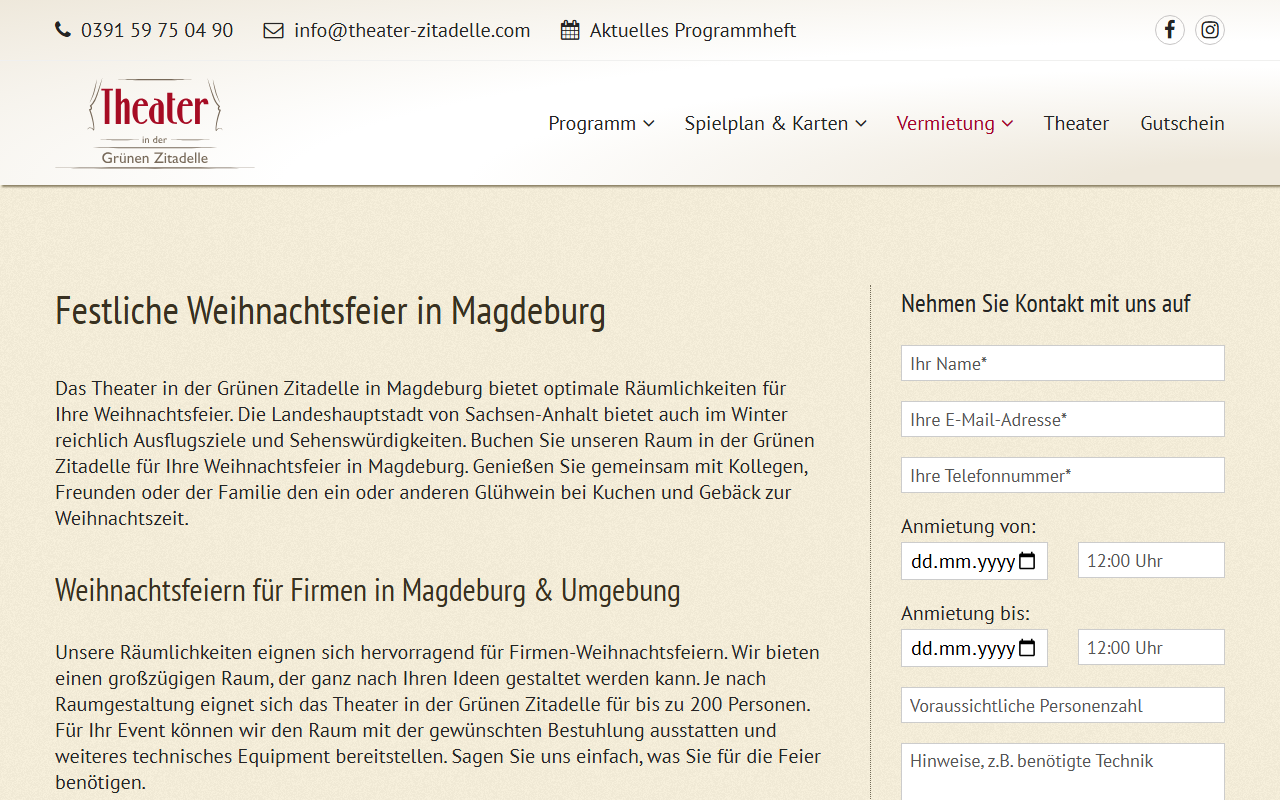Focus the Hinweise benötigte Technik text area
The image size is (1280, 800).
pyautogui.click(x=1063, y=772)
